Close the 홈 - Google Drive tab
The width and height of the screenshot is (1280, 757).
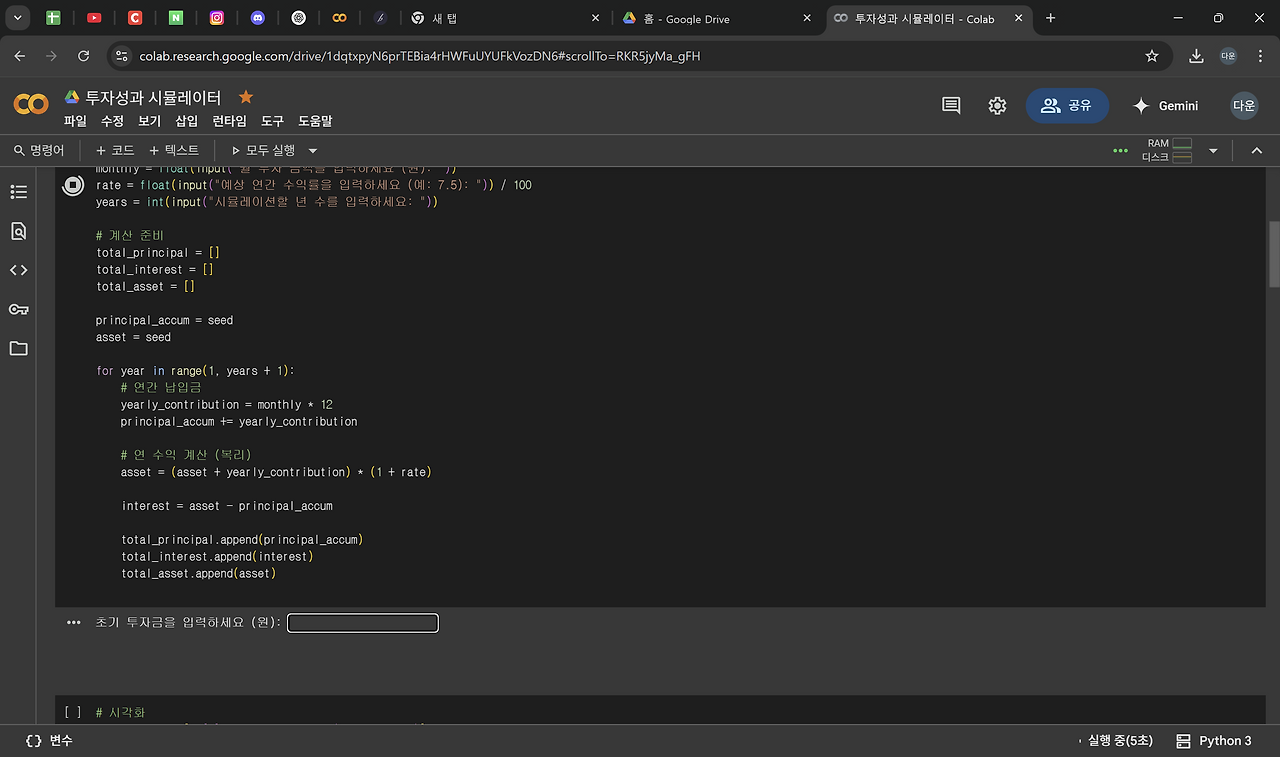[806, 18]
